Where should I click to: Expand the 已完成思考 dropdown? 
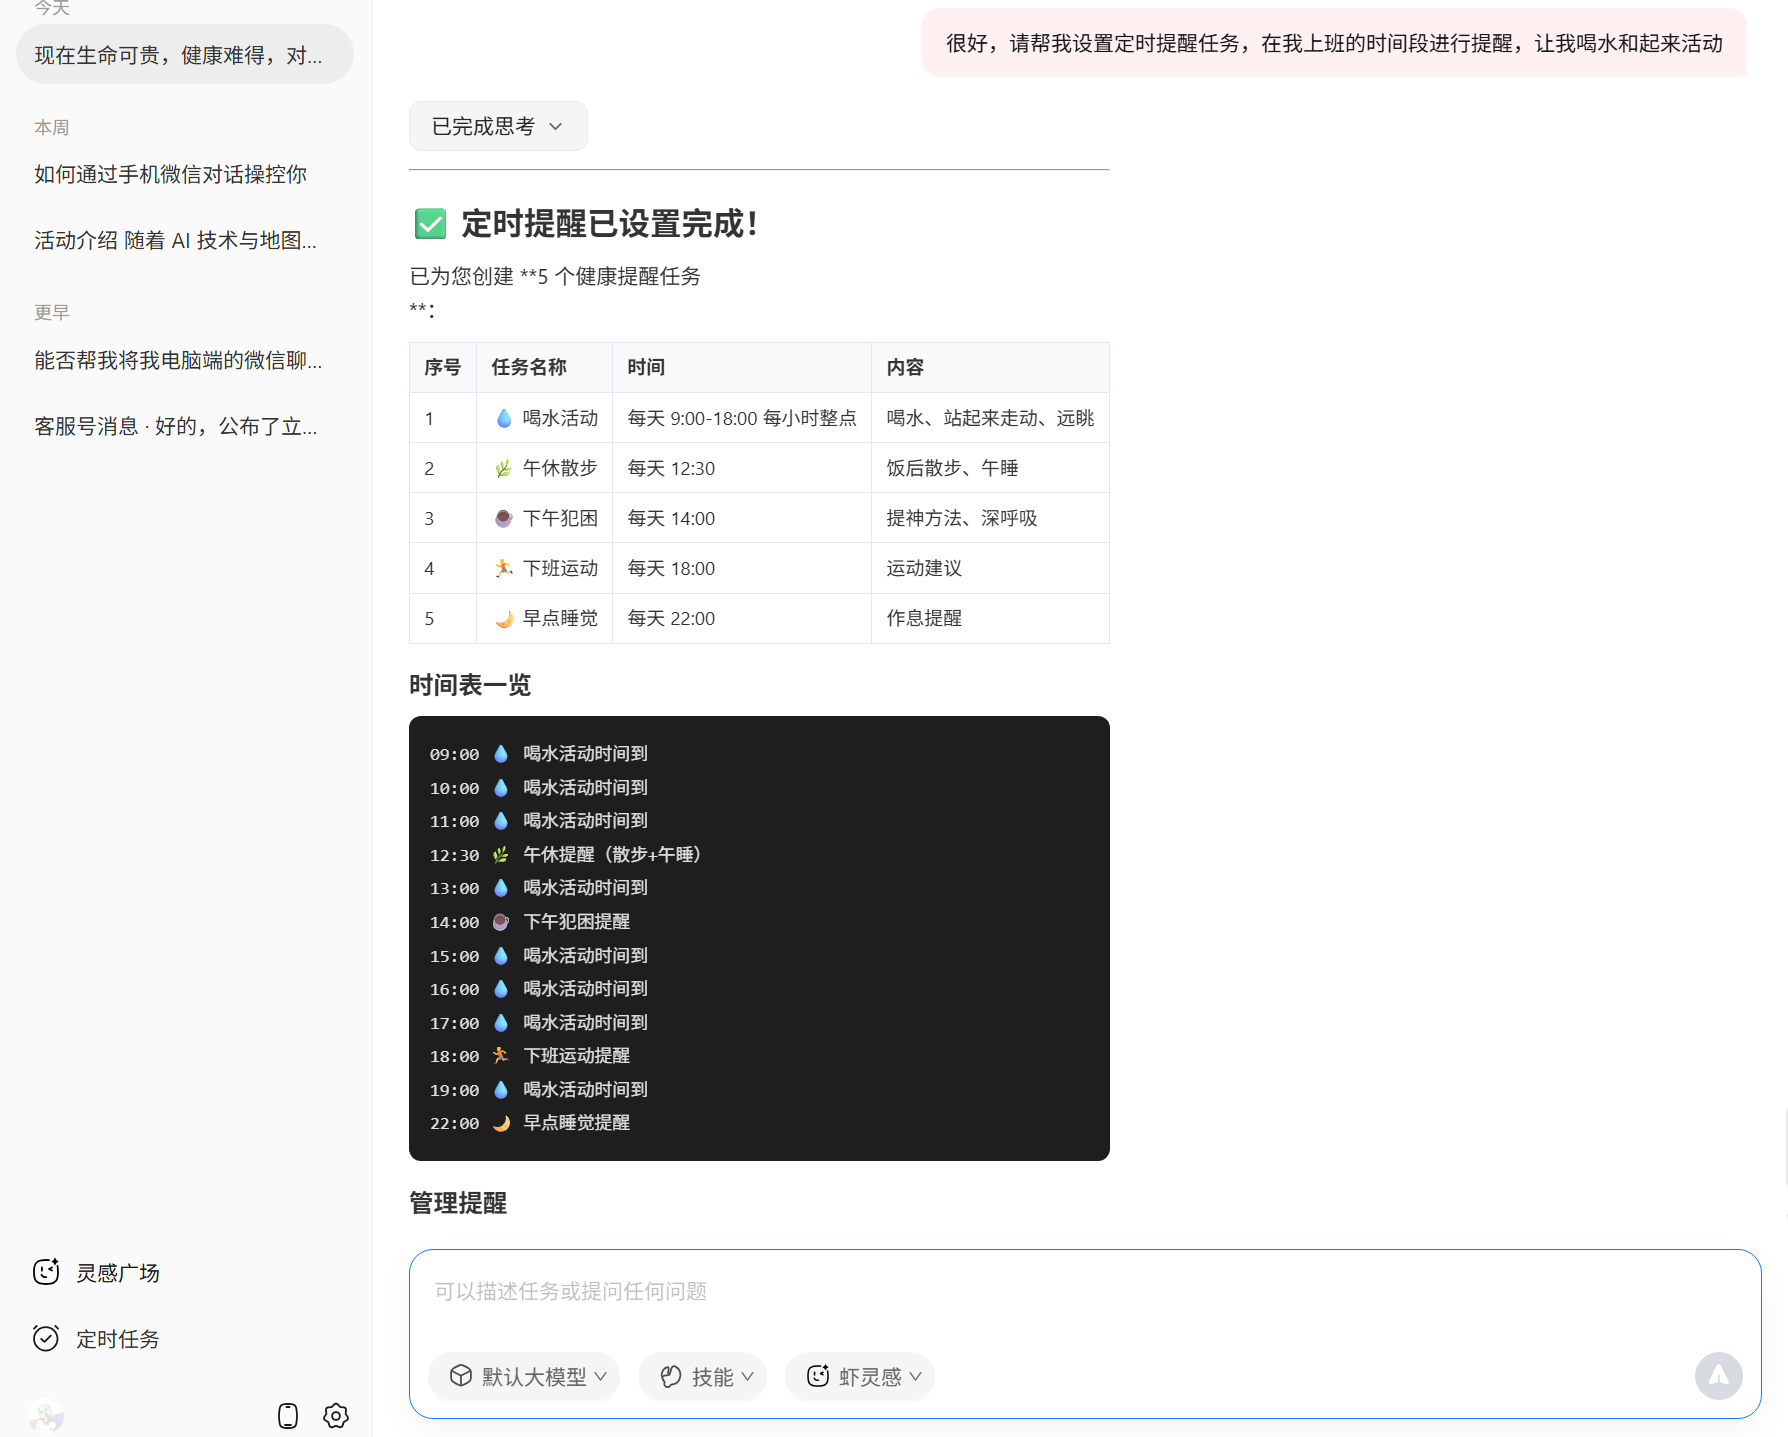pyautogui.click(x=497, y=126)
